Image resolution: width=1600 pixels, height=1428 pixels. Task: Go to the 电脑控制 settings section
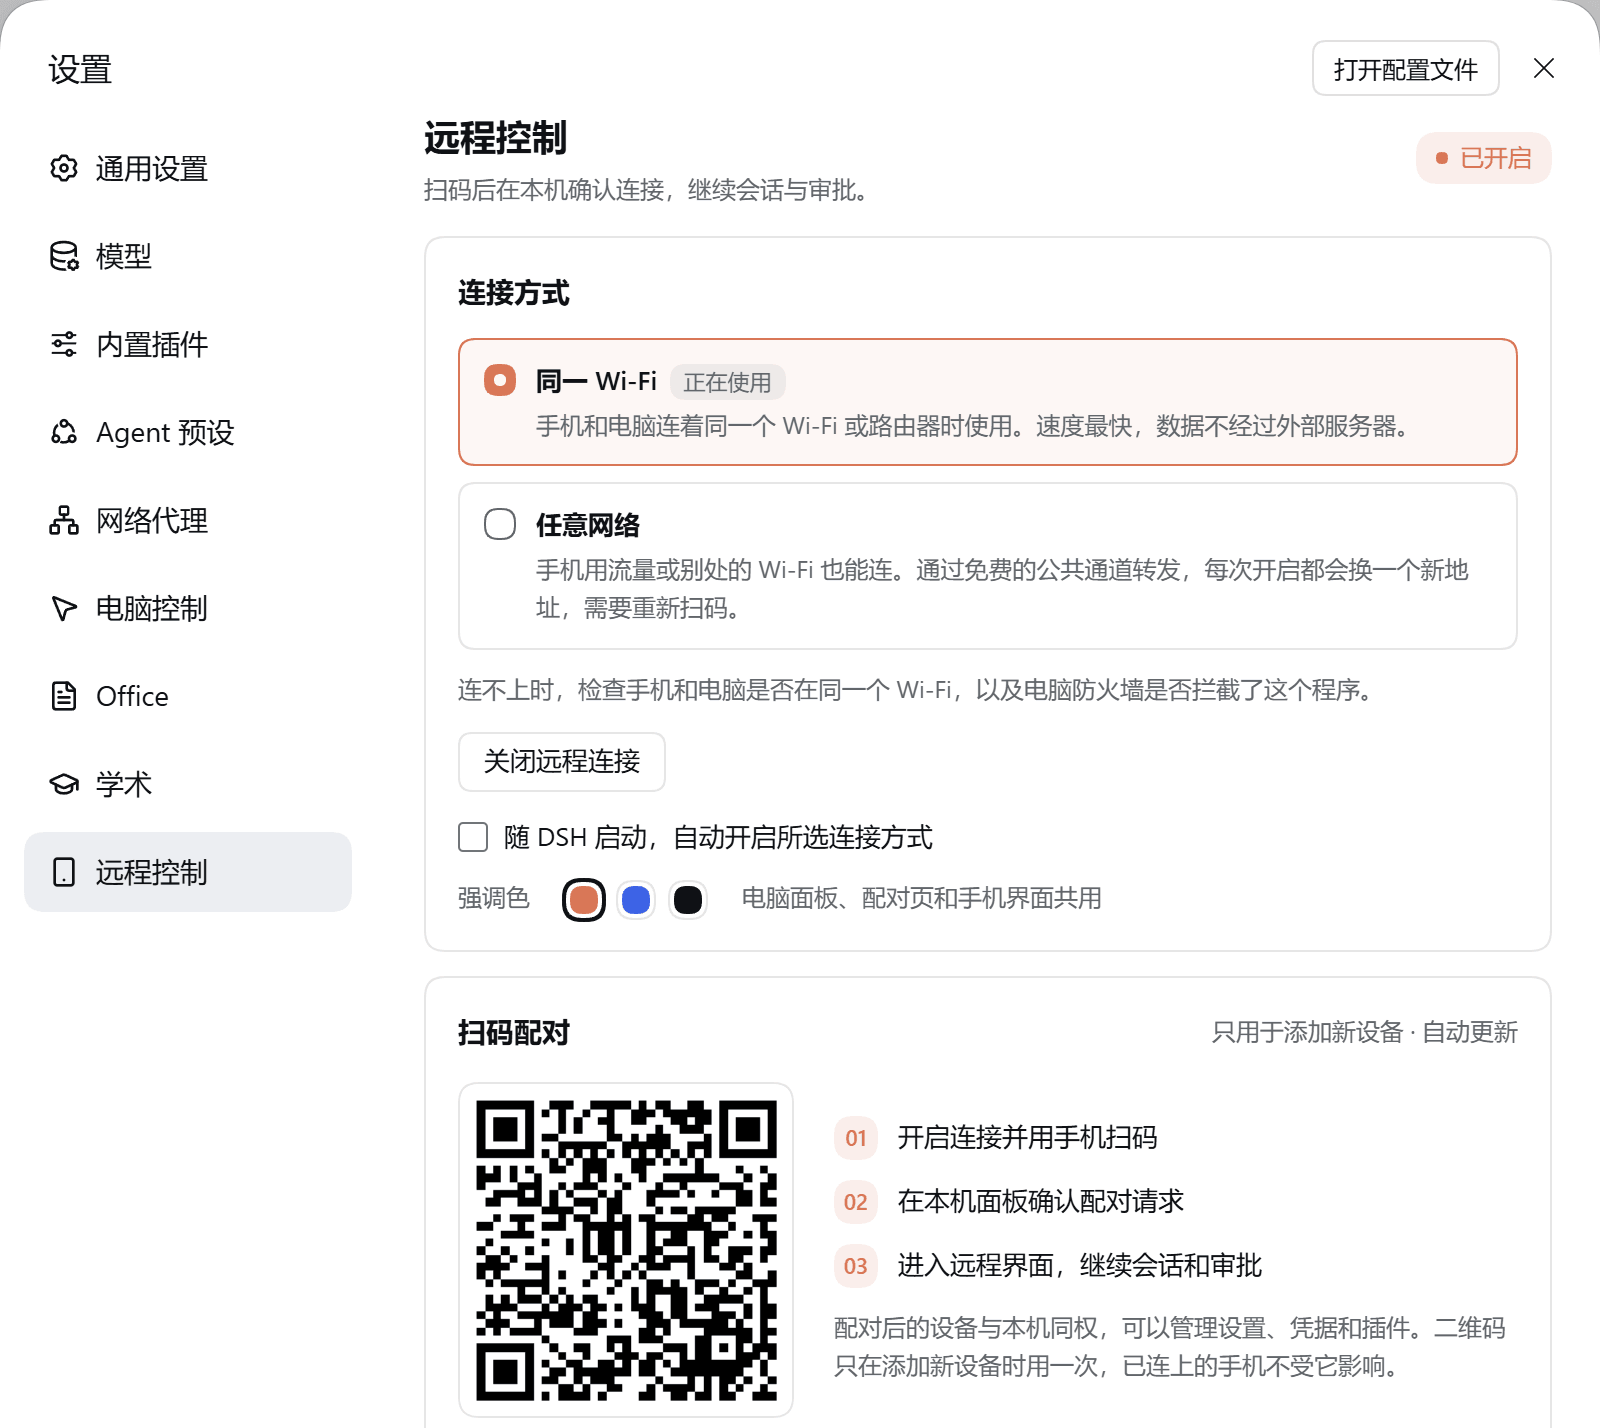coord(188,608)
